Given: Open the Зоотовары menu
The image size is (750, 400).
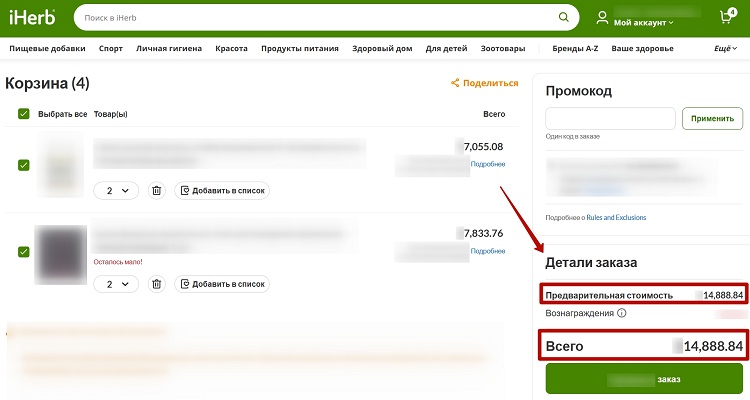Looking at the screenshot, I should coord(503,48).
